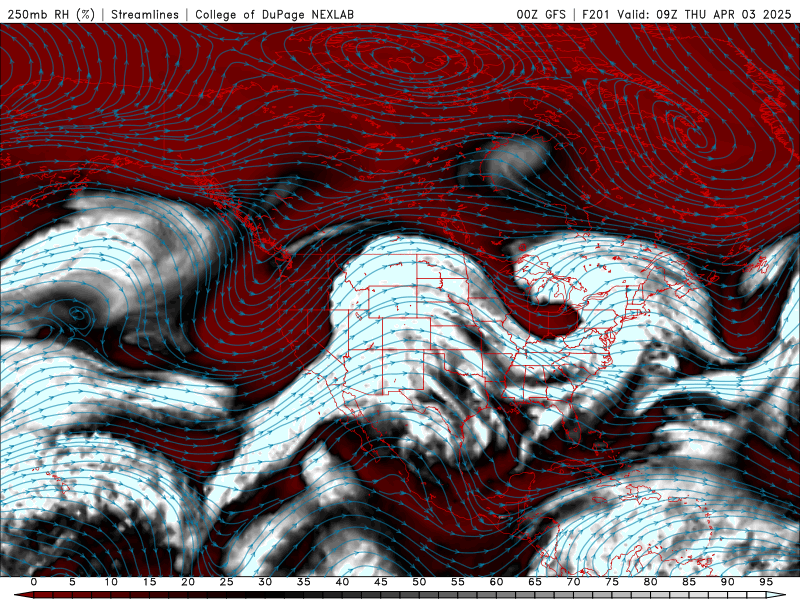Click the colorbar tick label "25"
Viewport: 800px width, 600px height.
(227, 582)
